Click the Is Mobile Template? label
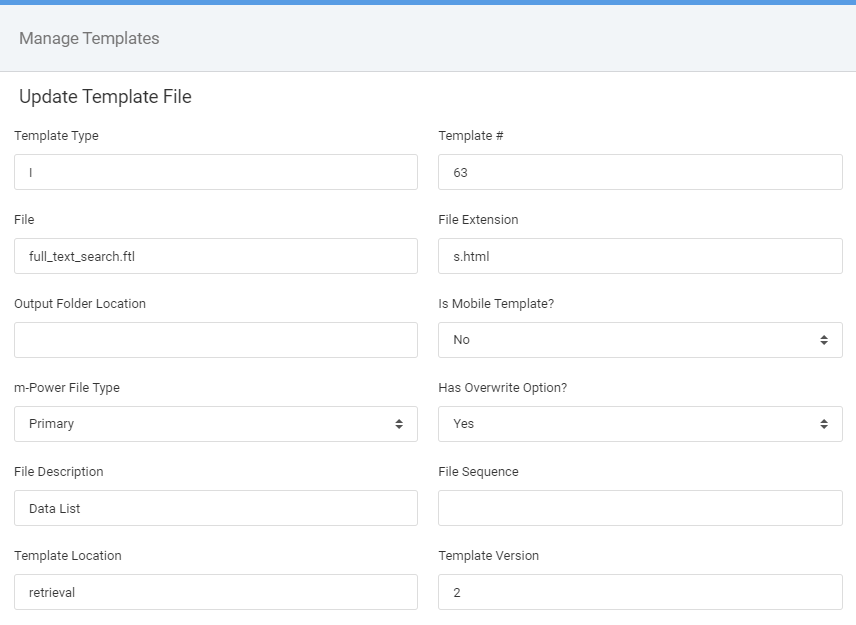Image resolution: width=856 pixels, height=625 pixels. (496, 303)
